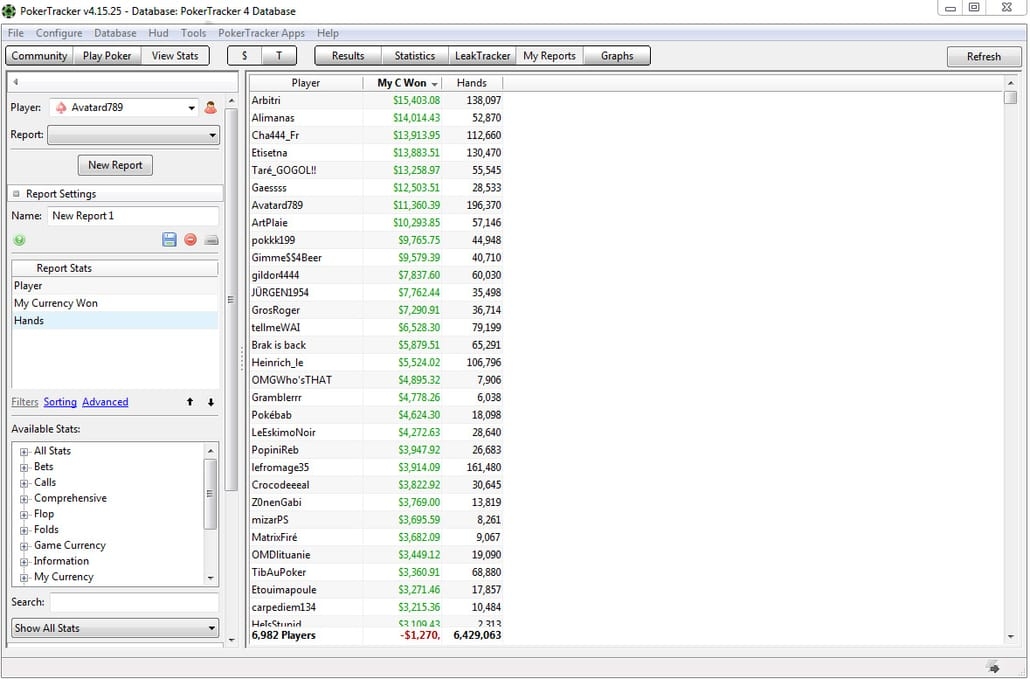Expand the Information tree node

coord(24,561)
